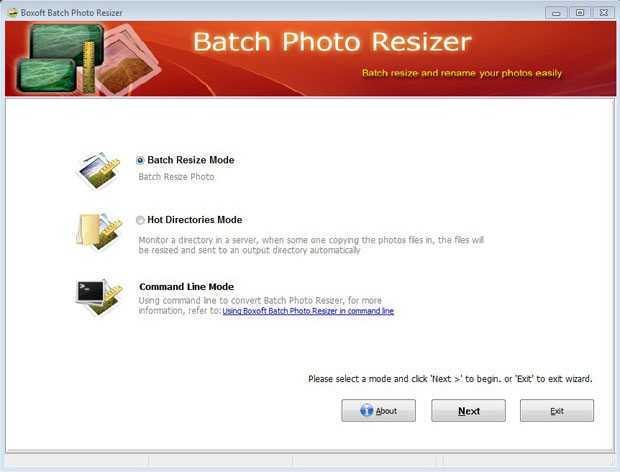Open the Using Boxoft Batch Photo Resizer link

[308, 311]
